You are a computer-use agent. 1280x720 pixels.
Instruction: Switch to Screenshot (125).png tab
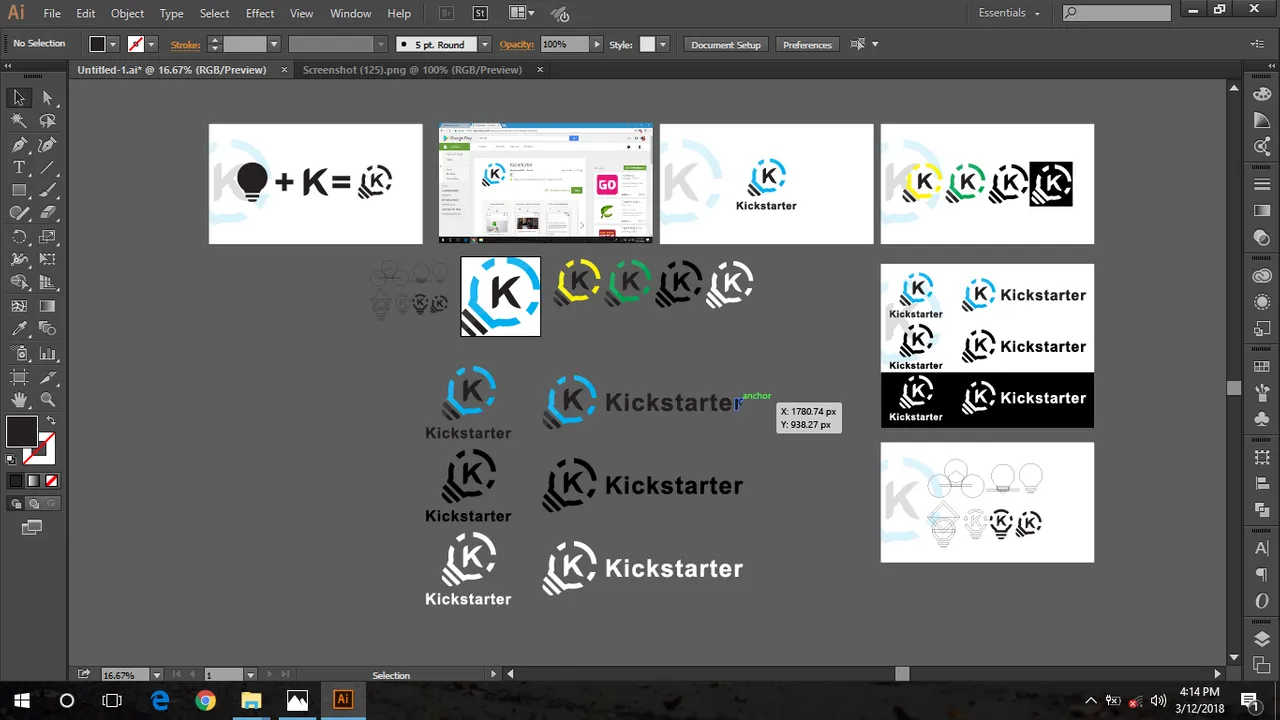coord(412,70)
